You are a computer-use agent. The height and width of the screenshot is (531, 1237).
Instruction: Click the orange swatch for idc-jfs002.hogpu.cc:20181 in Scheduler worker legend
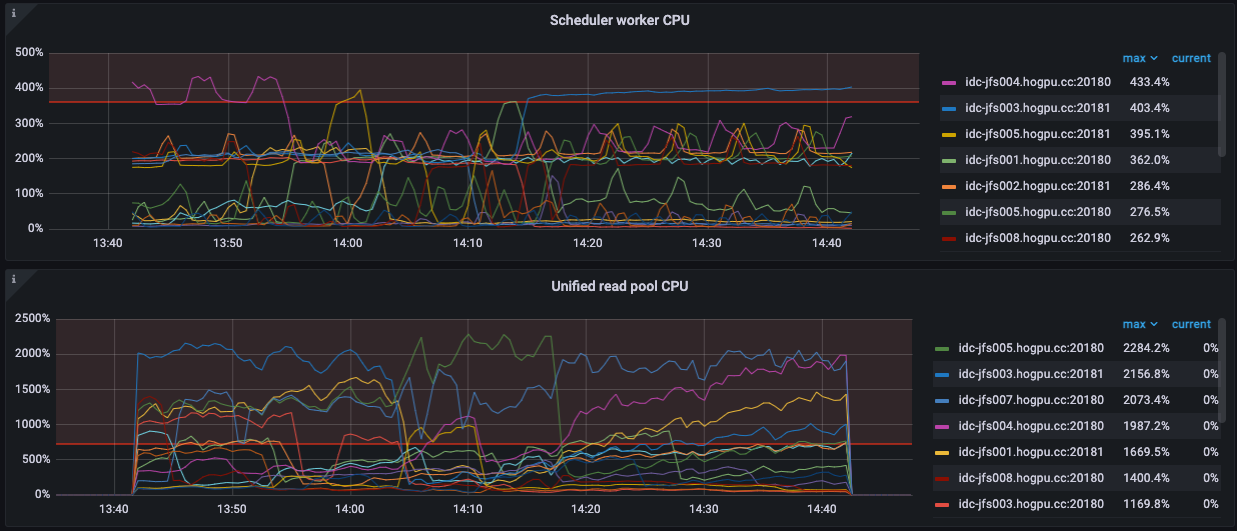point(950,186)
